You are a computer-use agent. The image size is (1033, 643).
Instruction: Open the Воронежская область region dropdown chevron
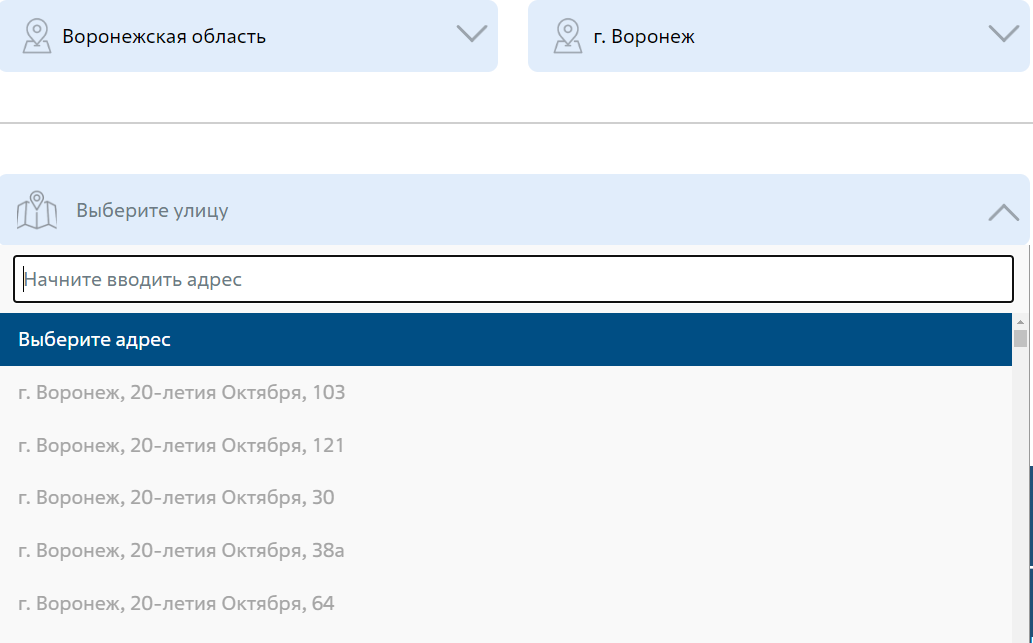[x=472, y=34]
